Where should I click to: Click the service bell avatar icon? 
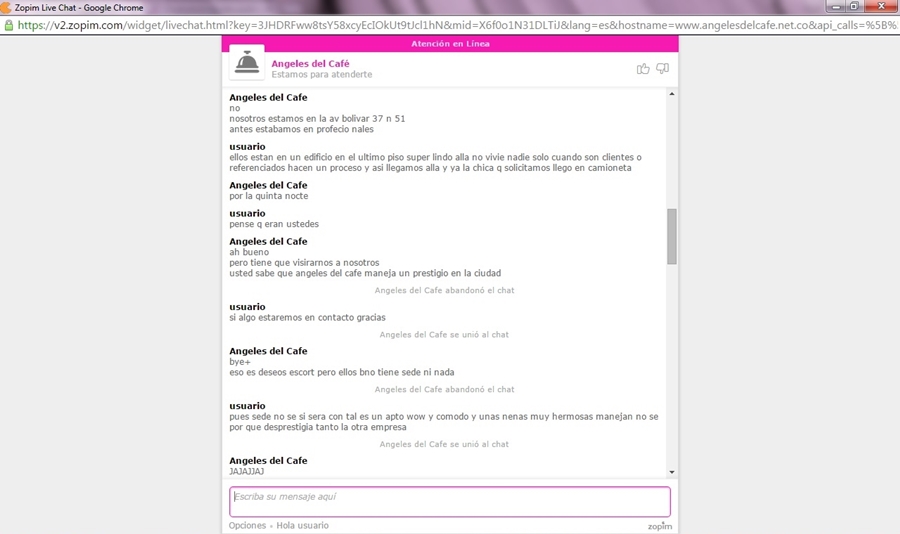pos(247,63)
